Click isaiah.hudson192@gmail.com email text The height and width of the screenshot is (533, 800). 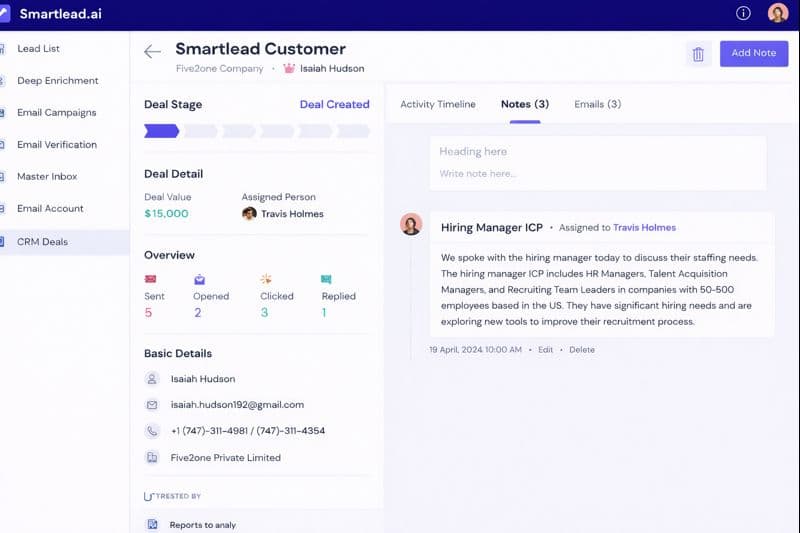(x=237, y=405)
